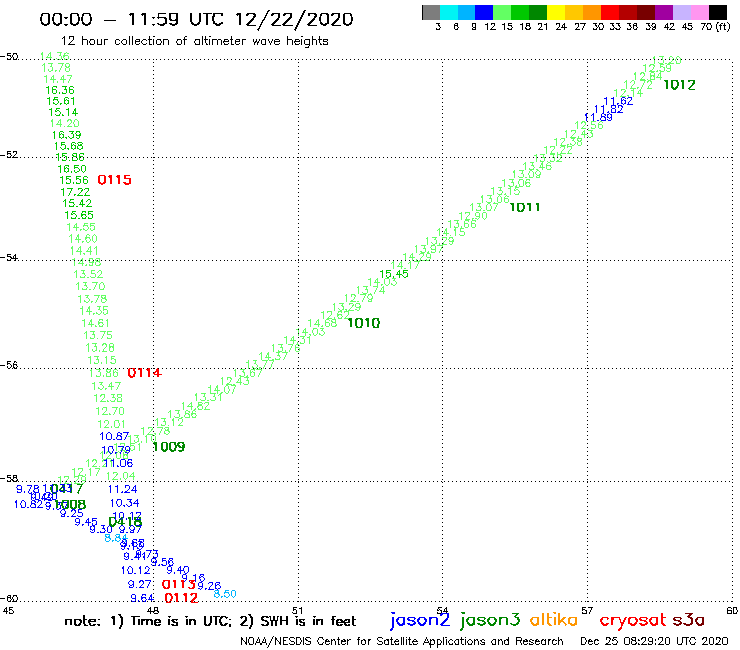The image size is (740, 650).
Task: Click the jason3 satellite legend label
Action: click(x=490, y=620)
